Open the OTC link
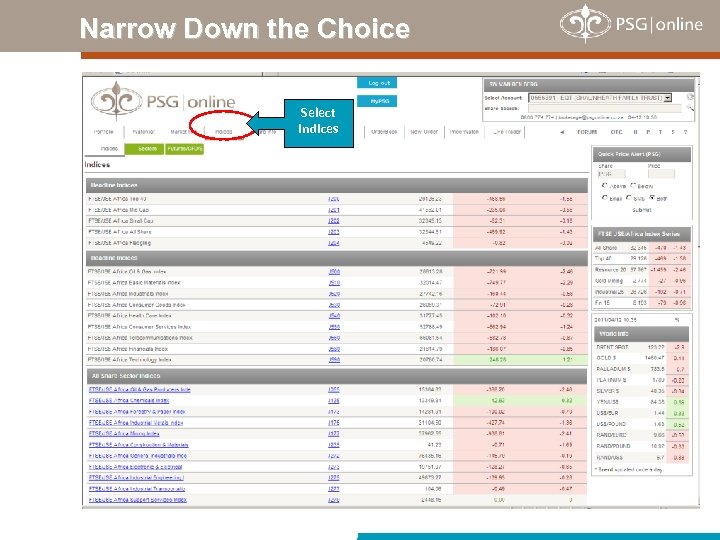720x540 pixels. [x=616, y=132]
